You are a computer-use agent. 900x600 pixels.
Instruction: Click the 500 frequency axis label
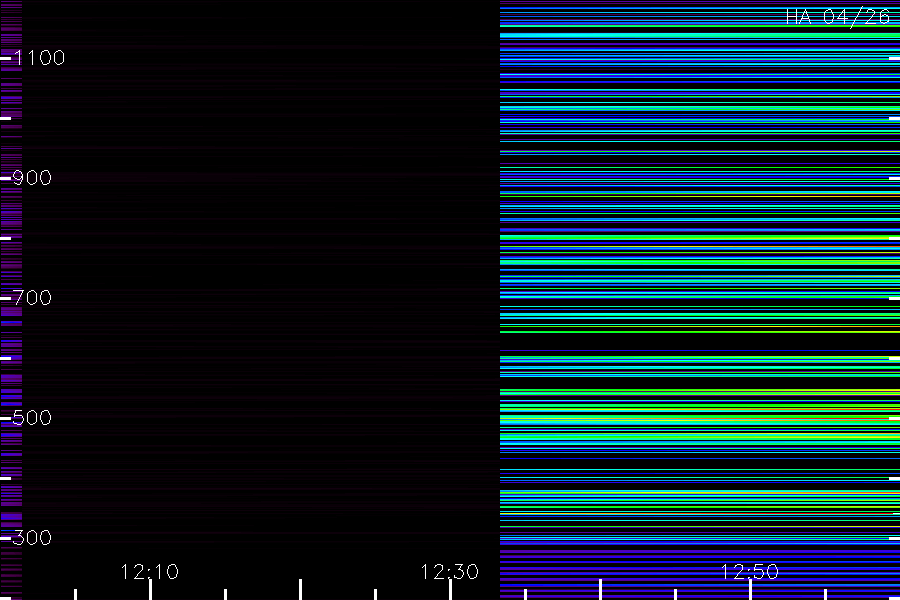coord(32,418)
